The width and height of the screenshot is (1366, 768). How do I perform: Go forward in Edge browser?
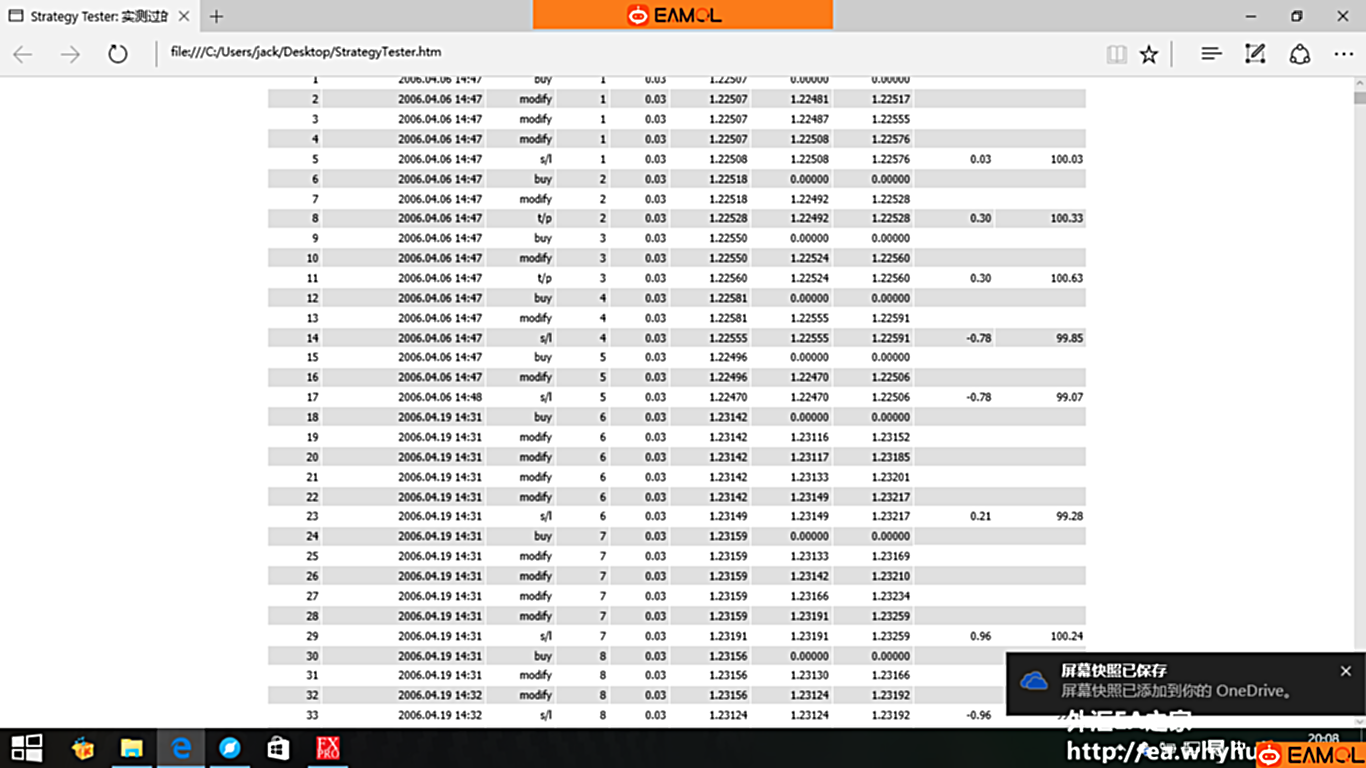(70, 54)
